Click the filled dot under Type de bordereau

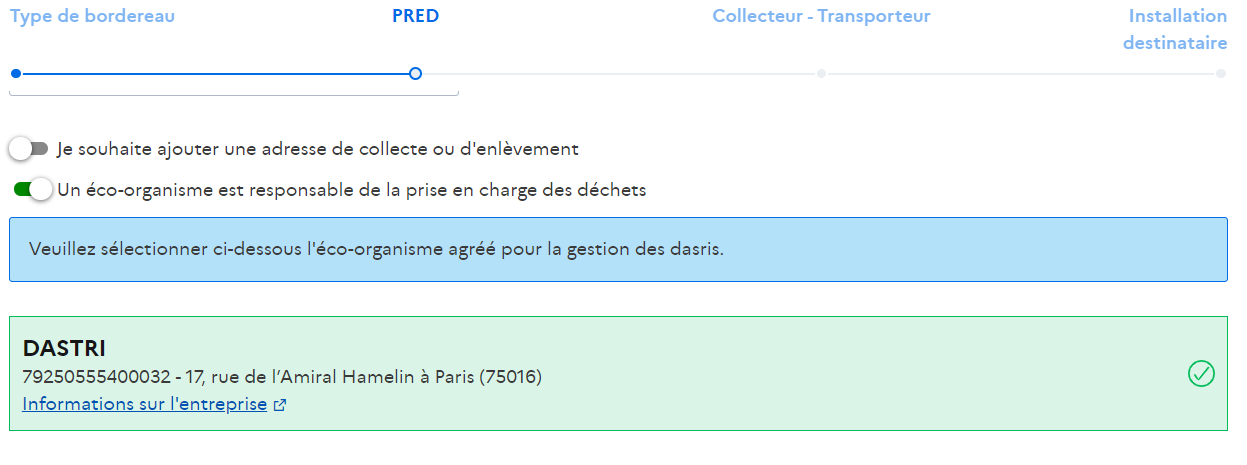15,73
